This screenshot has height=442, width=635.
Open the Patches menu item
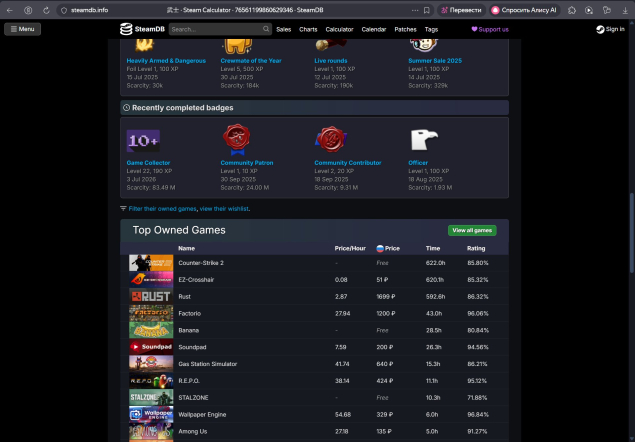pyautogui.click(x=405, y=29)
